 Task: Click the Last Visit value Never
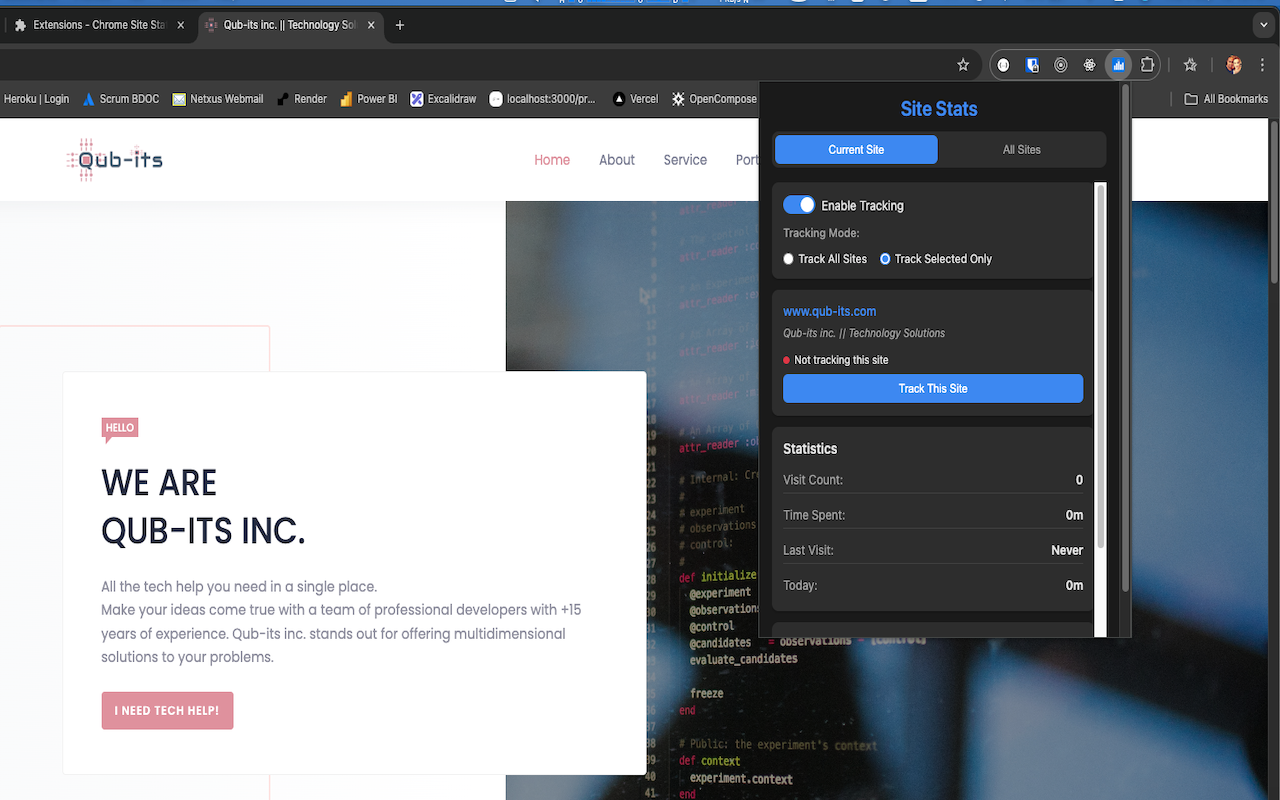tap(1067, 550)
